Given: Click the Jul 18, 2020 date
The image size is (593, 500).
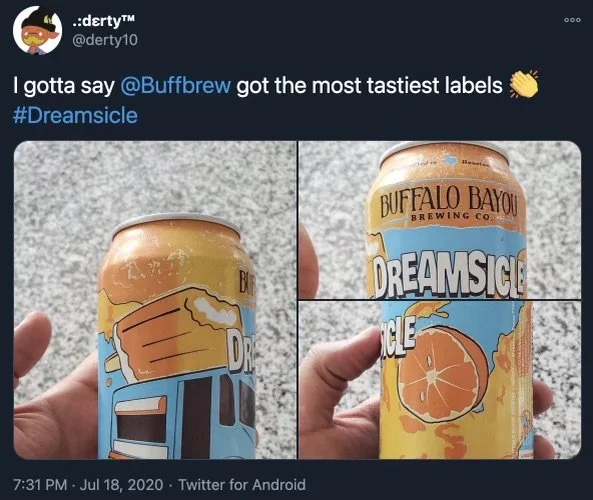Looking at the screenshot, I should click(121, 484).
